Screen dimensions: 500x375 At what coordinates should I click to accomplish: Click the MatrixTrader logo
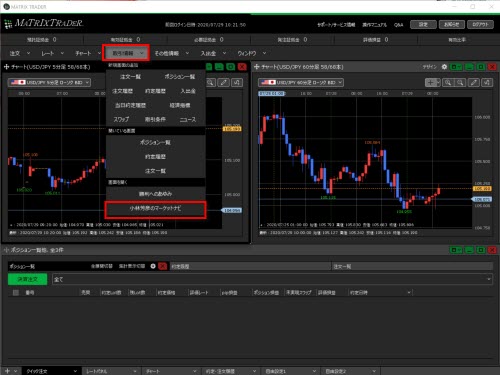coord(43,23)
